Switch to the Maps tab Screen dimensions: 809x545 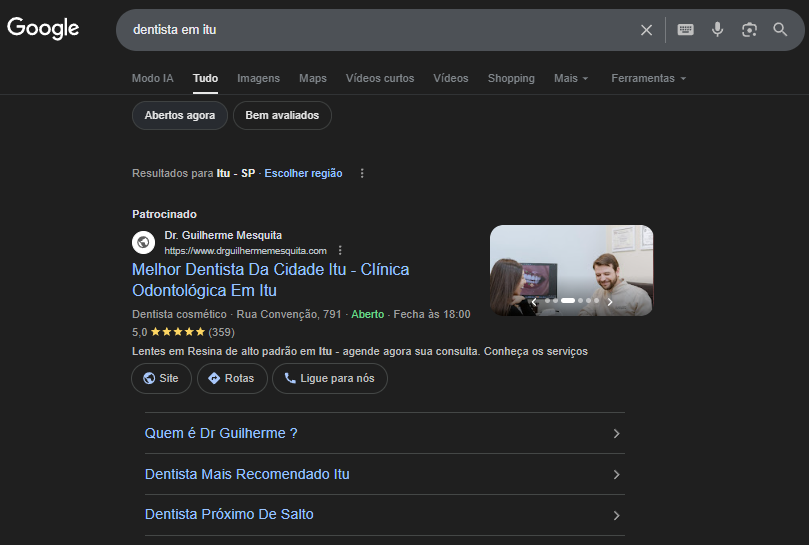[x=313, y=78]
